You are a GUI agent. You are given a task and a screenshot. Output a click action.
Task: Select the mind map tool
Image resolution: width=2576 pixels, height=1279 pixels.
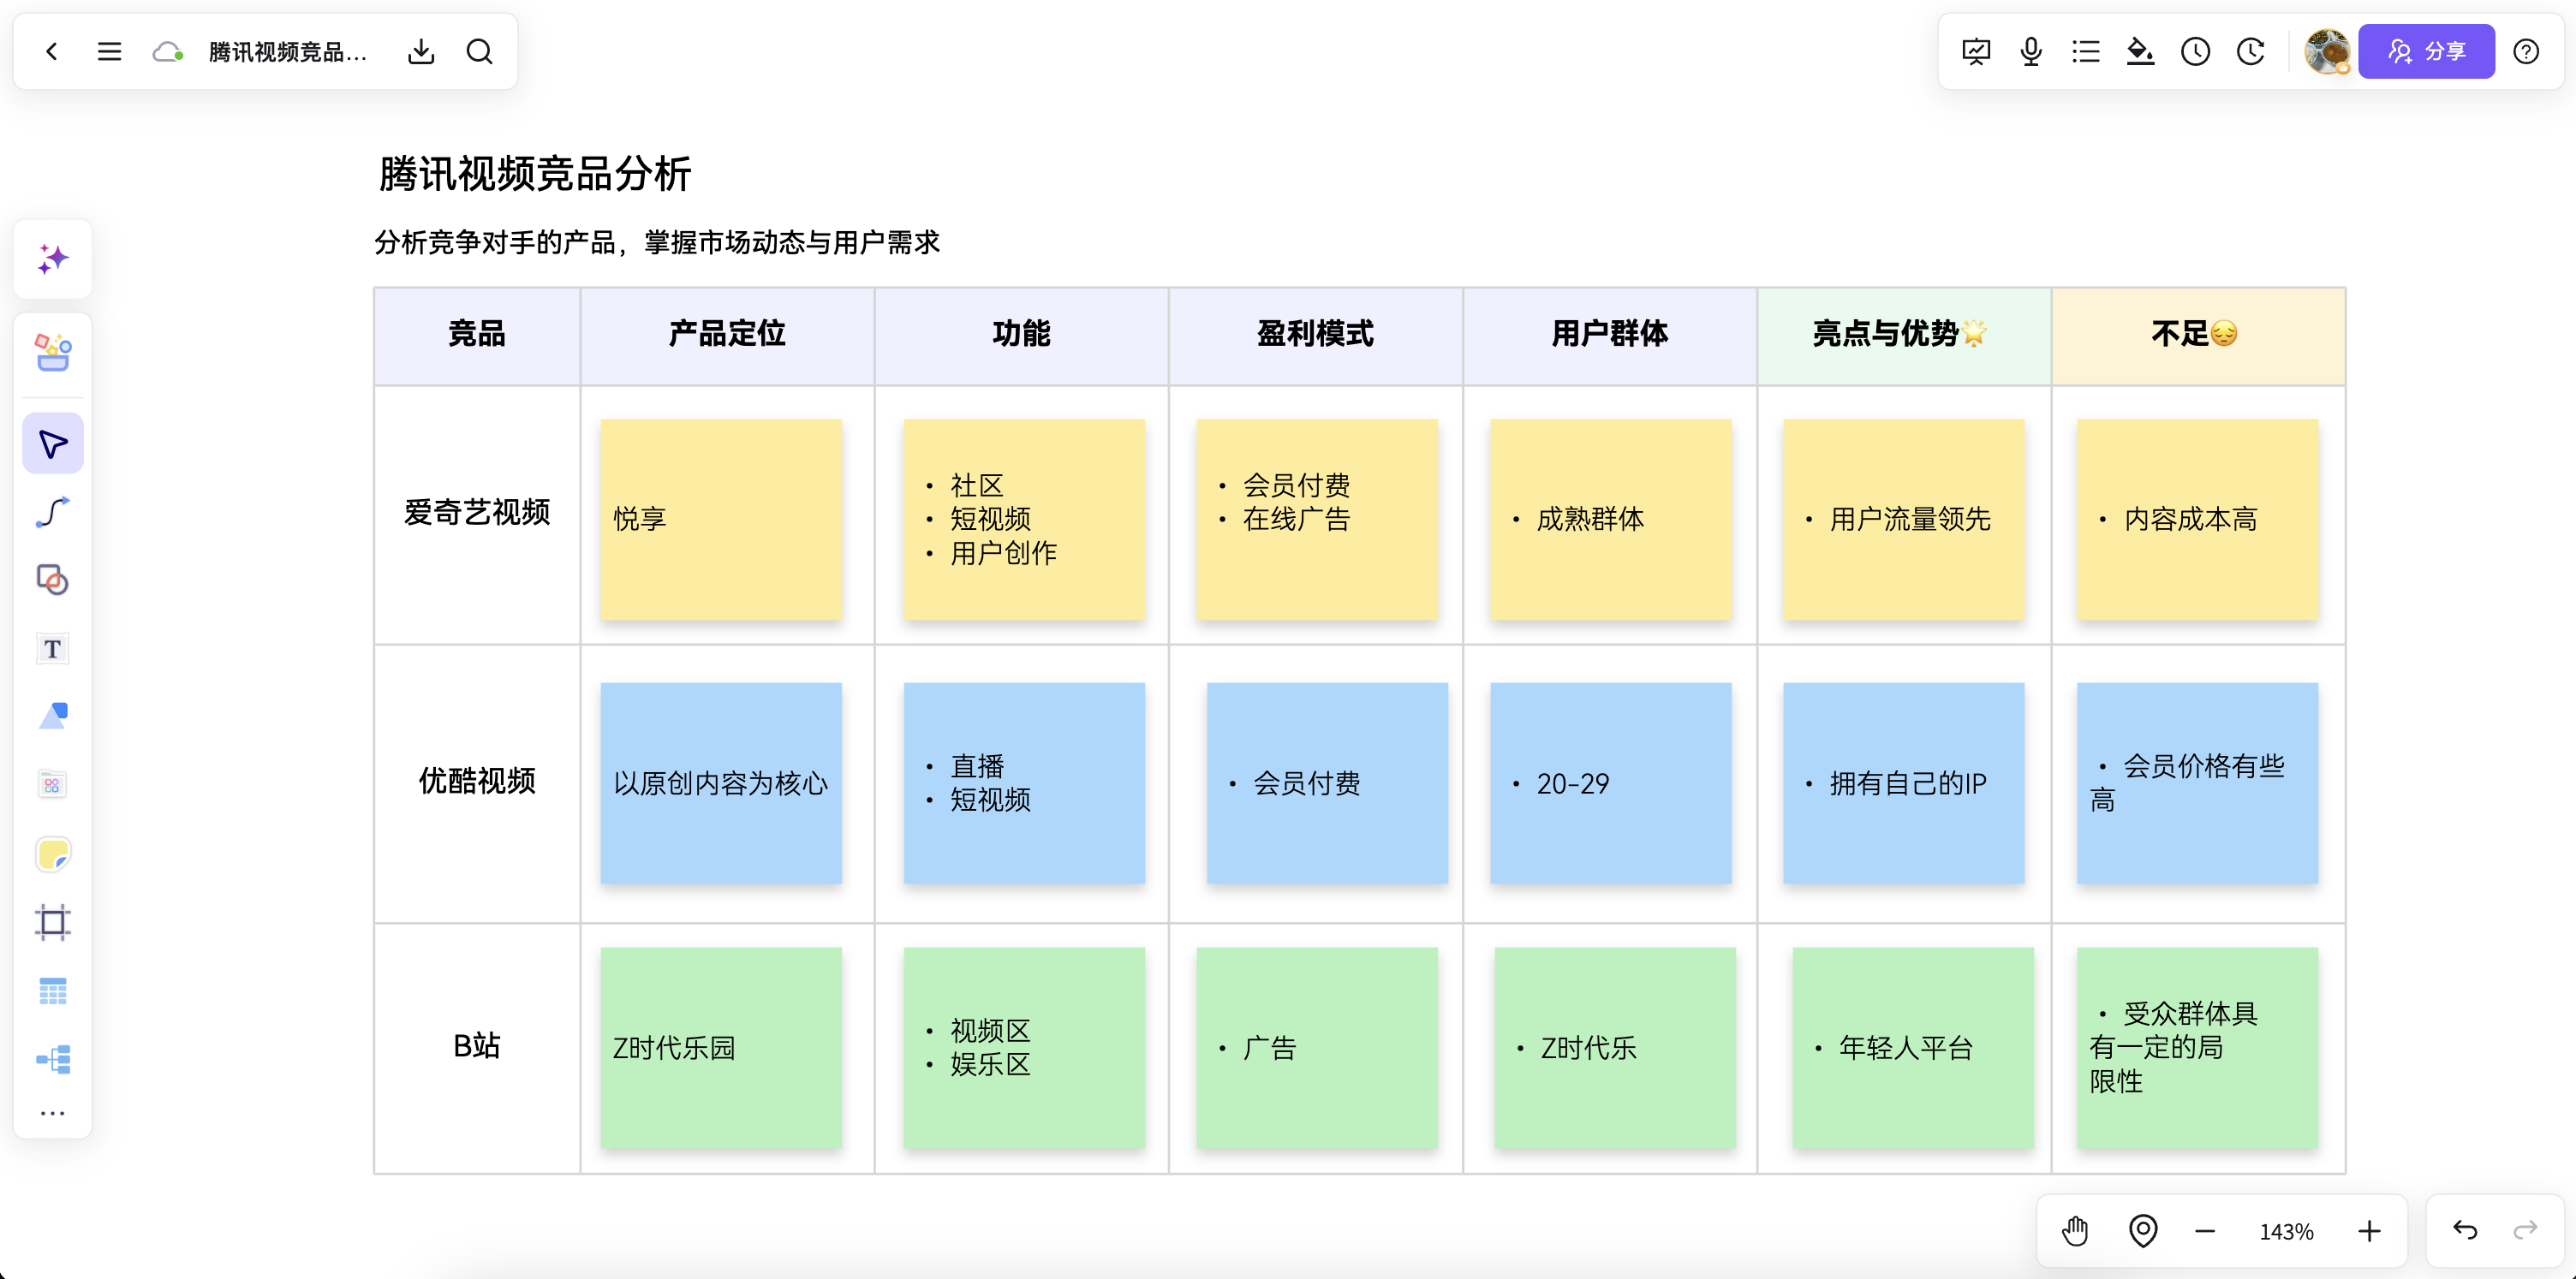(x=53, y=1059)
